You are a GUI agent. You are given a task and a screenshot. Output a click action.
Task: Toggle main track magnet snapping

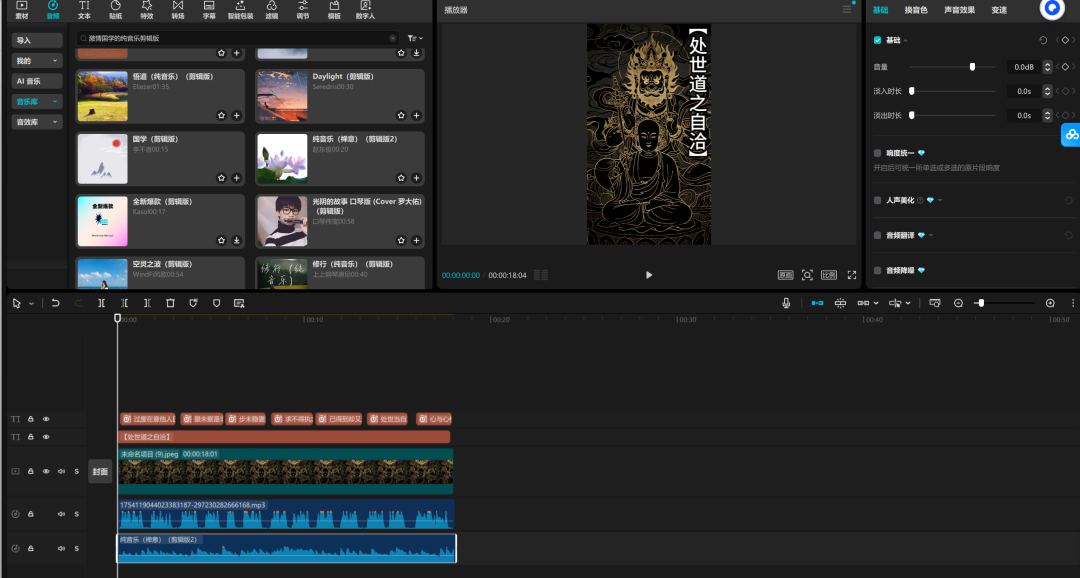[817, 303]
